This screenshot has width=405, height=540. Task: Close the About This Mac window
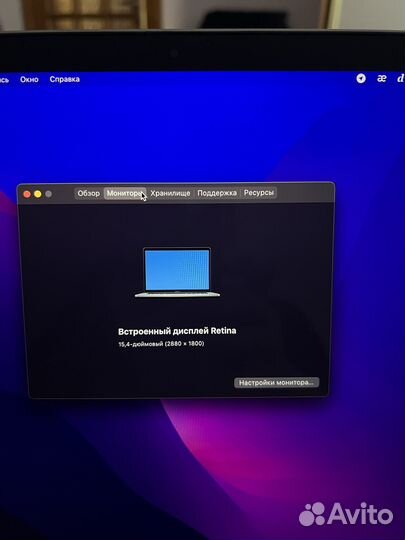tap(27, 194)
